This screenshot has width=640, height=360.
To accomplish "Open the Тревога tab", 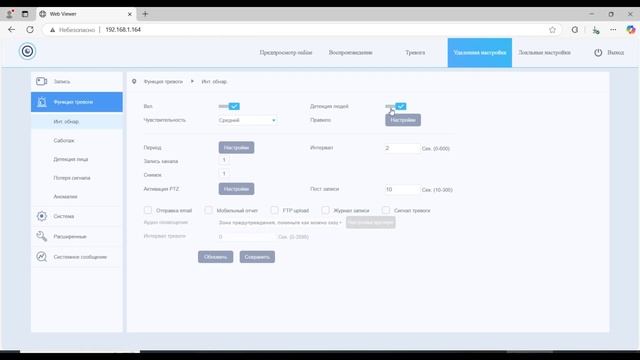I will click(415, 53).
